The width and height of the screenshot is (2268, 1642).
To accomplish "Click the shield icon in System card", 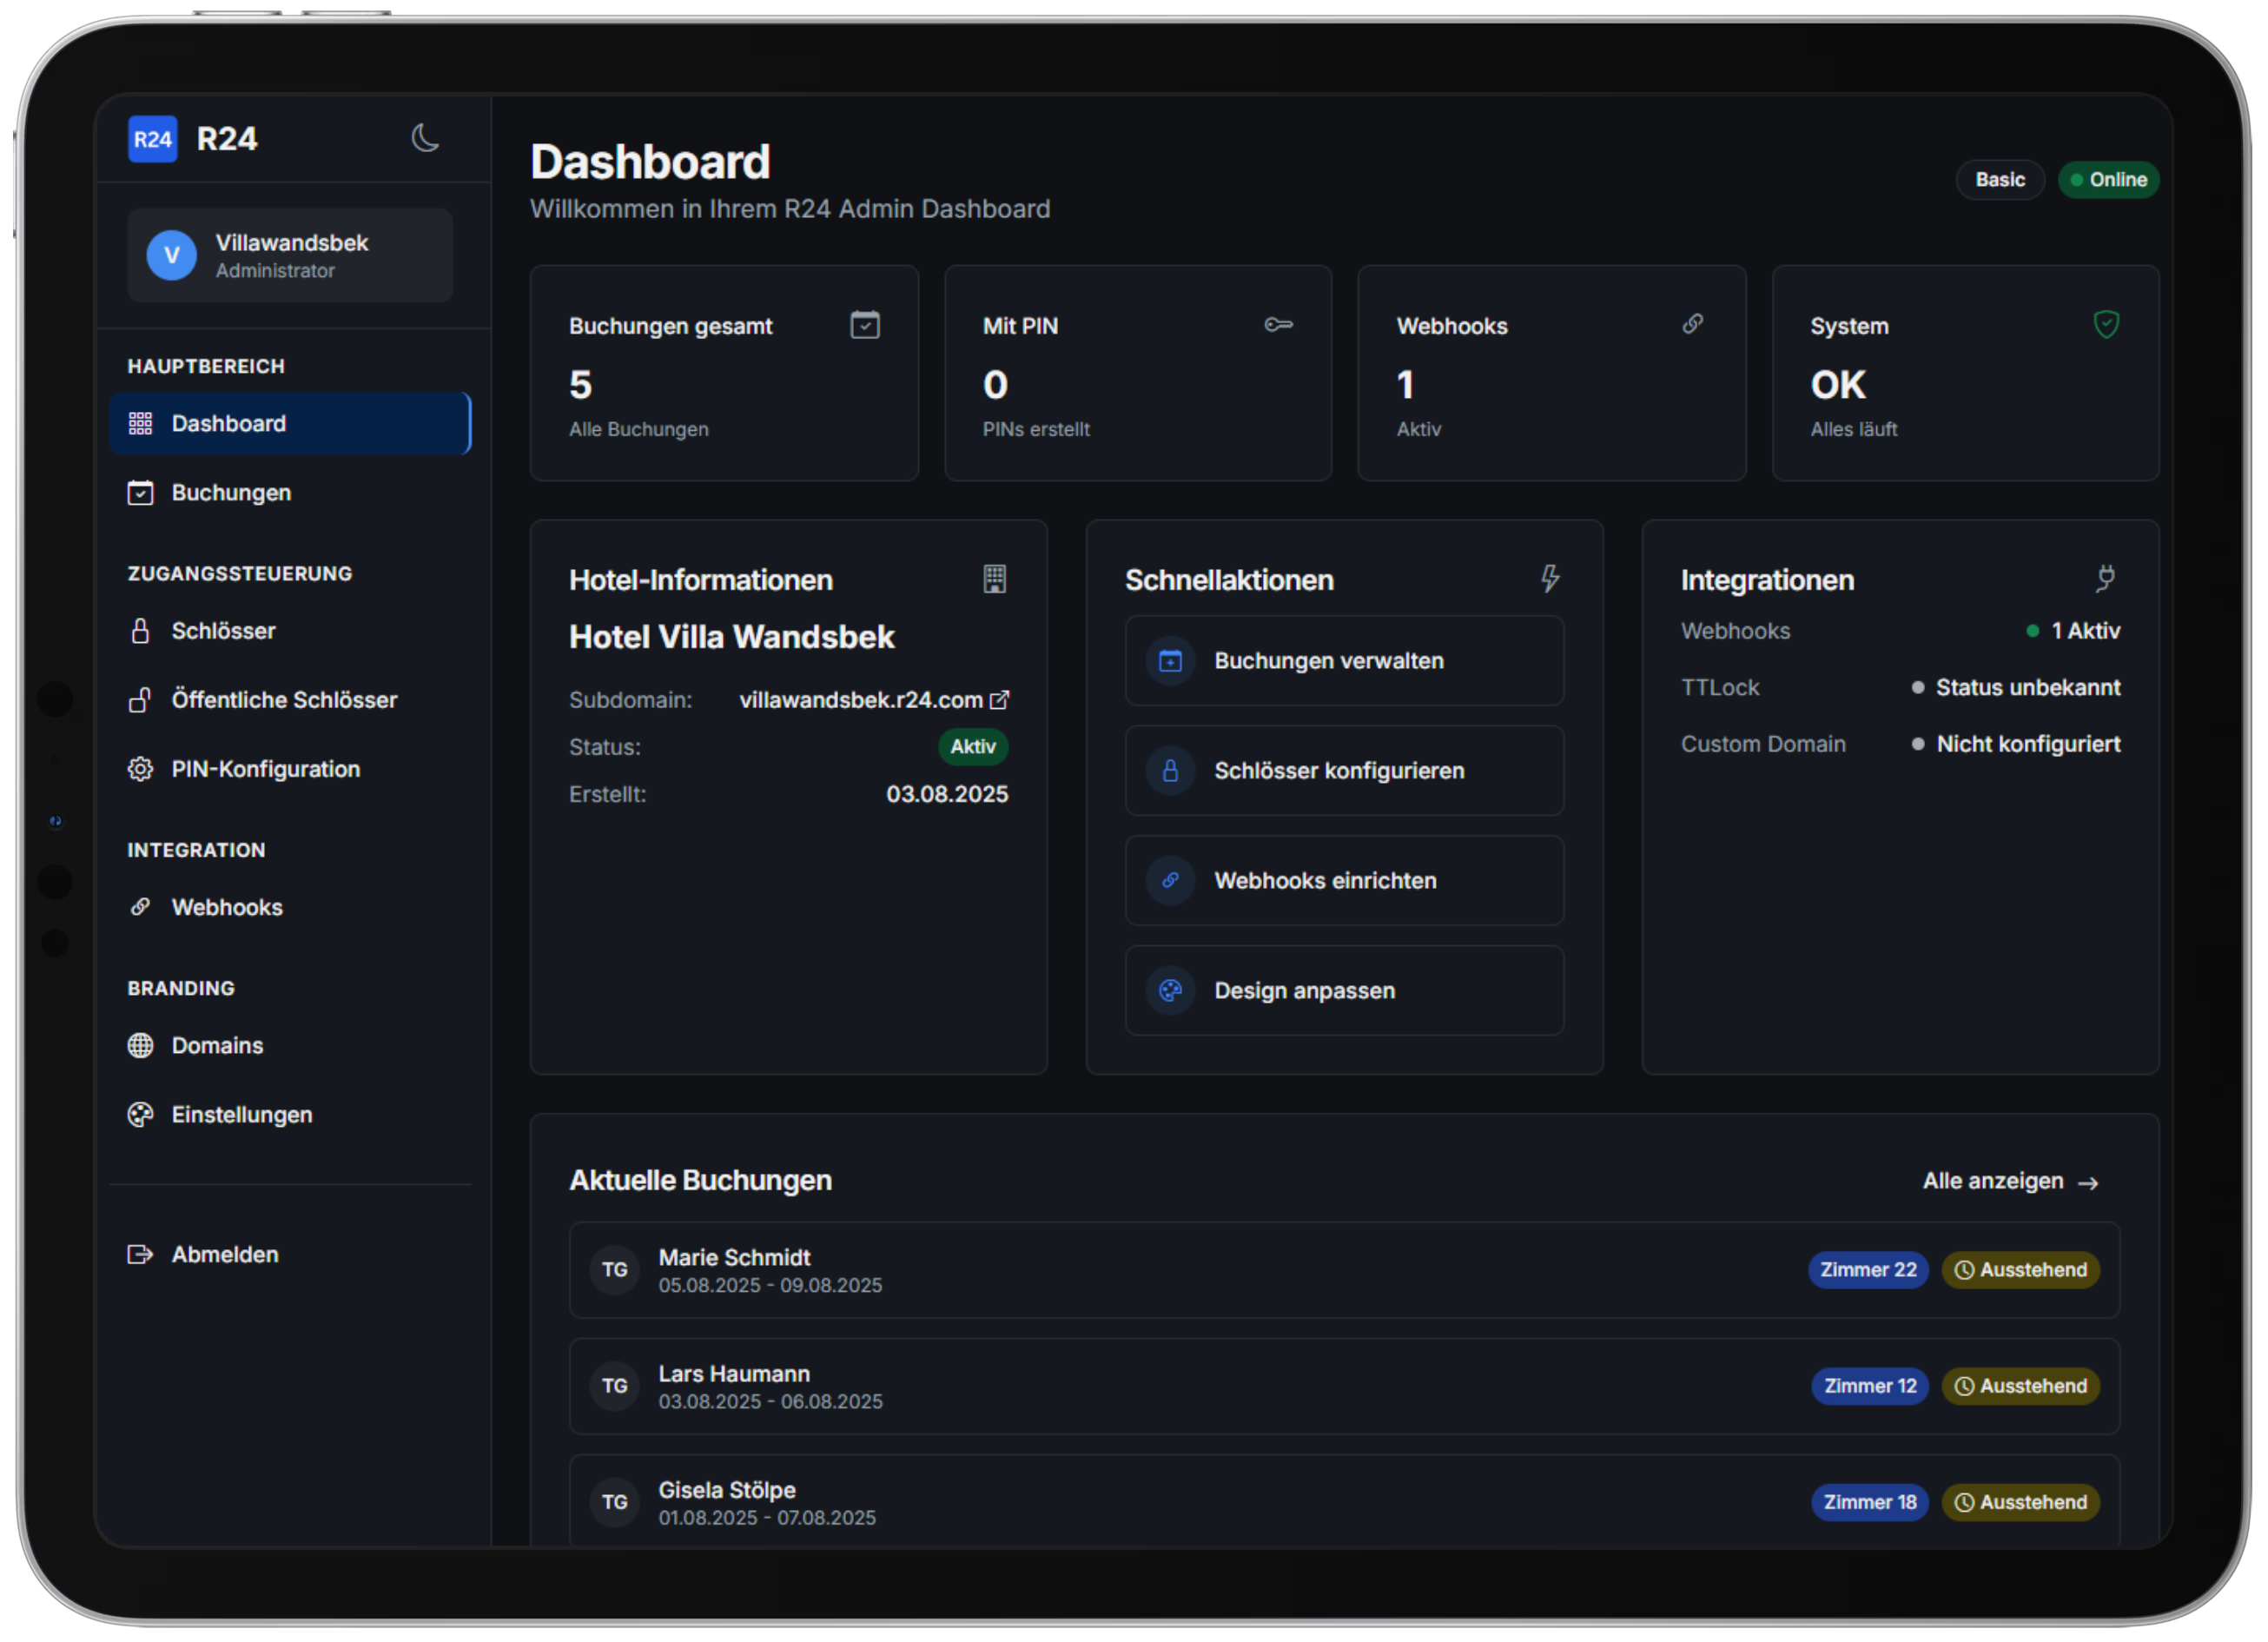I will point(2105,325).
